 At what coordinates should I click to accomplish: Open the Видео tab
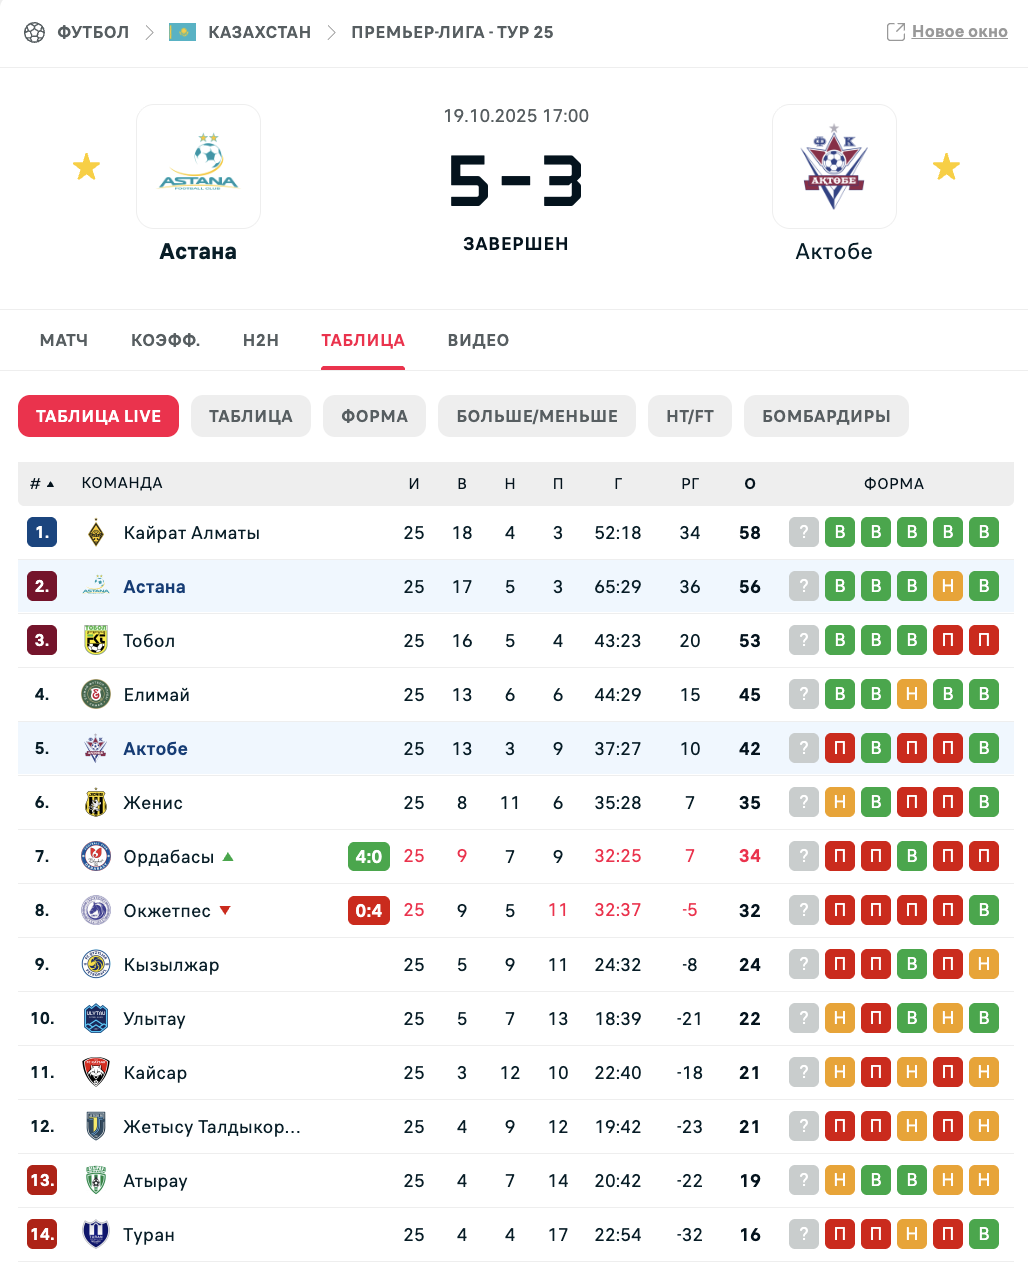click(x=478, y=341)
